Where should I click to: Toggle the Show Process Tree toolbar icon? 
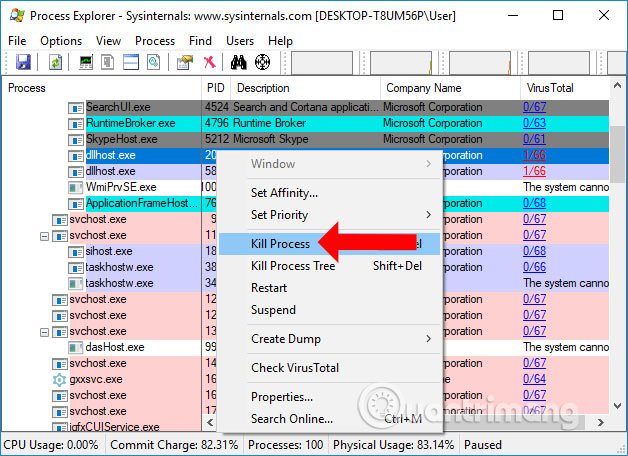click(107, 62)
